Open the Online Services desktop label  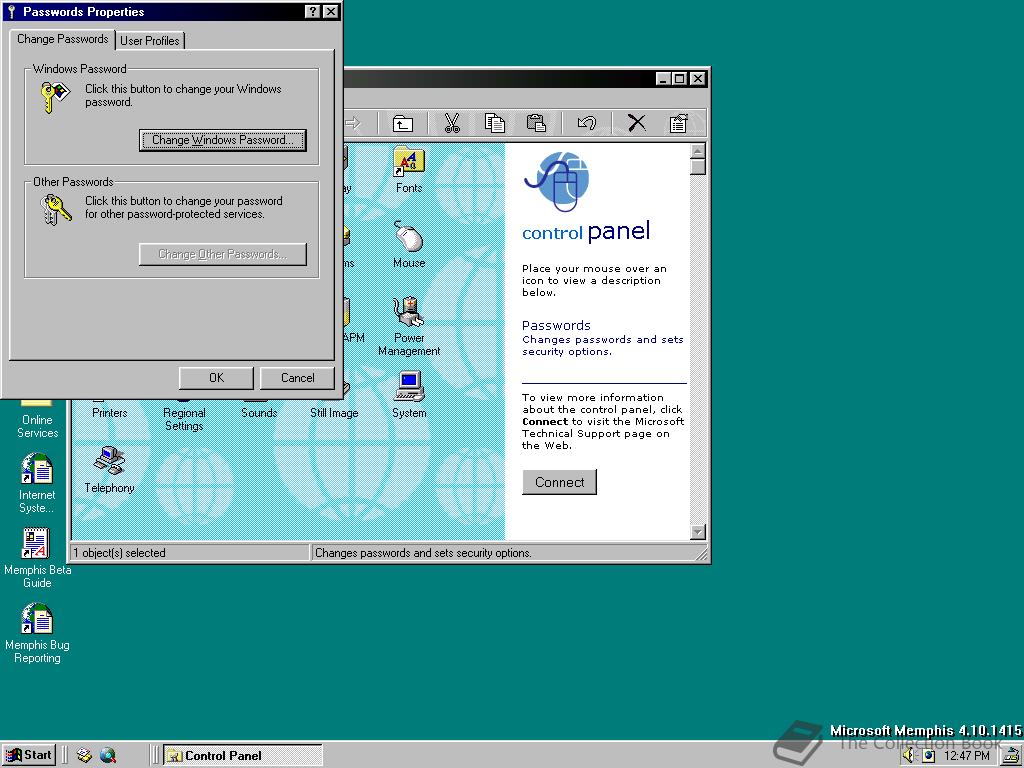tap(37, 426)
